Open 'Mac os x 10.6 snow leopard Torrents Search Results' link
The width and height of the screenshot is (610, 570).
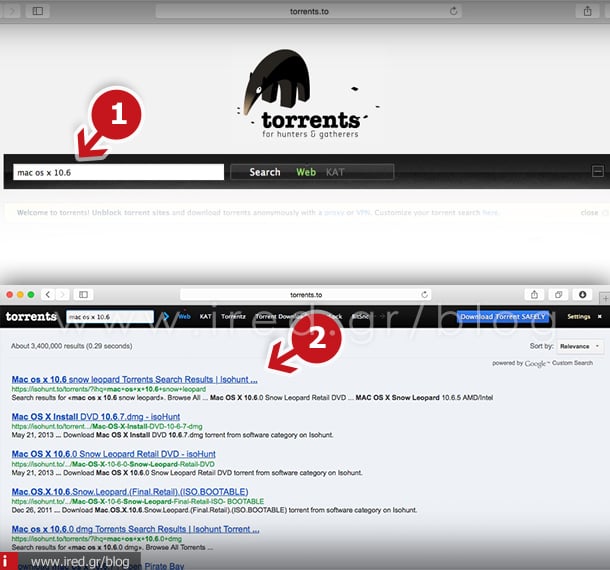(135, 379)
